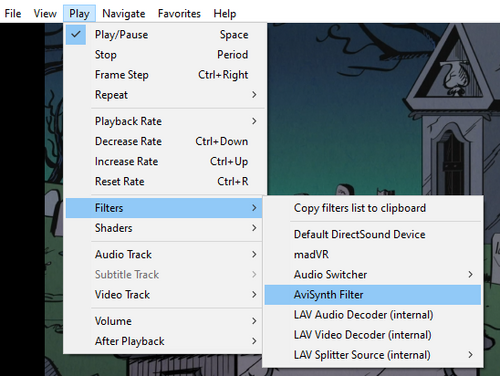This screenshot has height=376, width=500.
Task: Copy filters list to clipboard
Action: [x=373, y=208]
